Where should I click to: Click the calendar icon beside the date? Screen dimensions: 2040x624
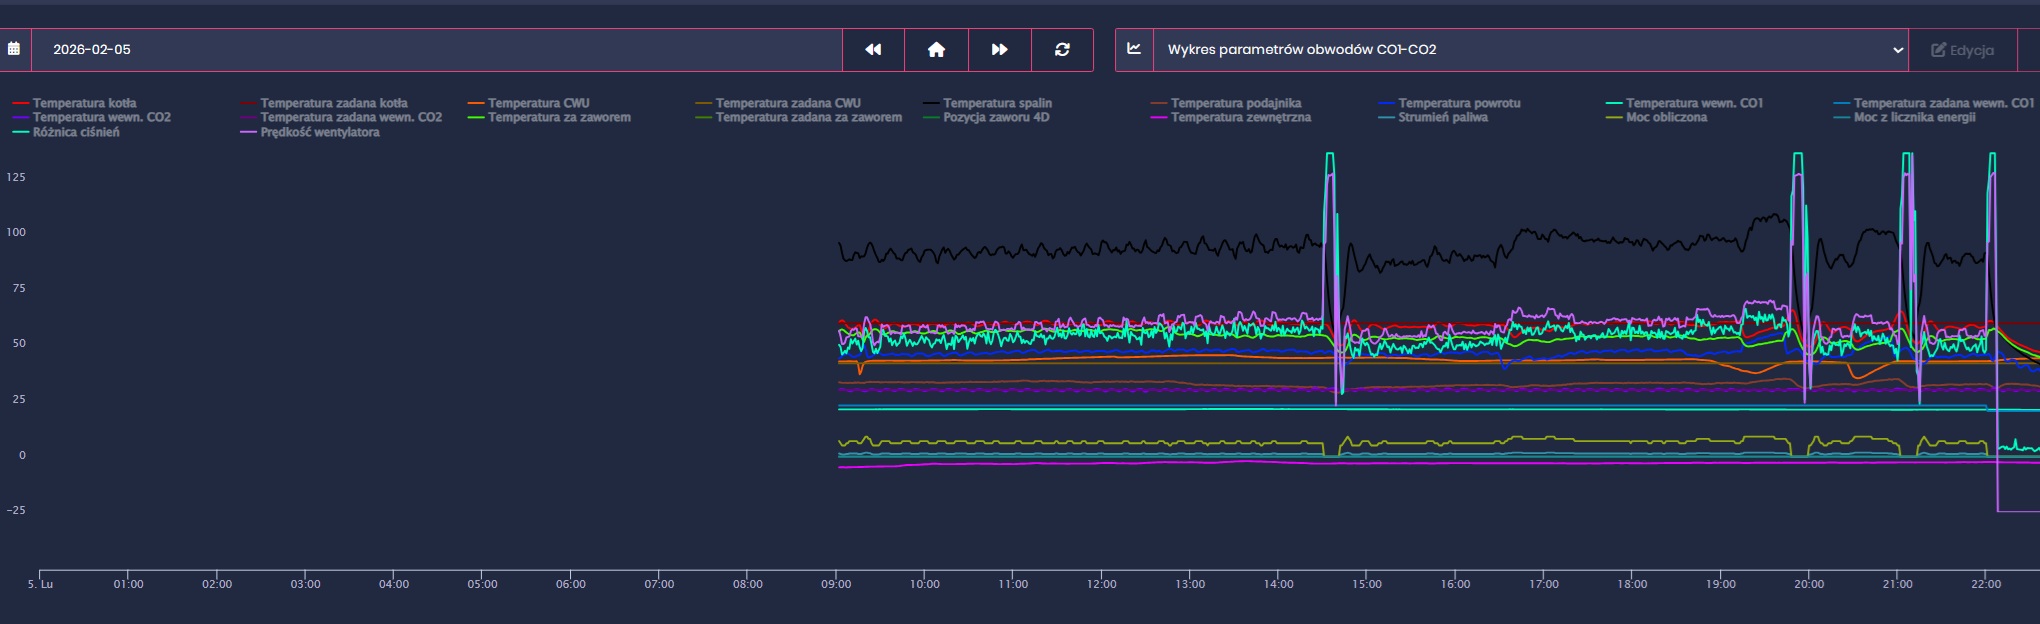point(14,49)
